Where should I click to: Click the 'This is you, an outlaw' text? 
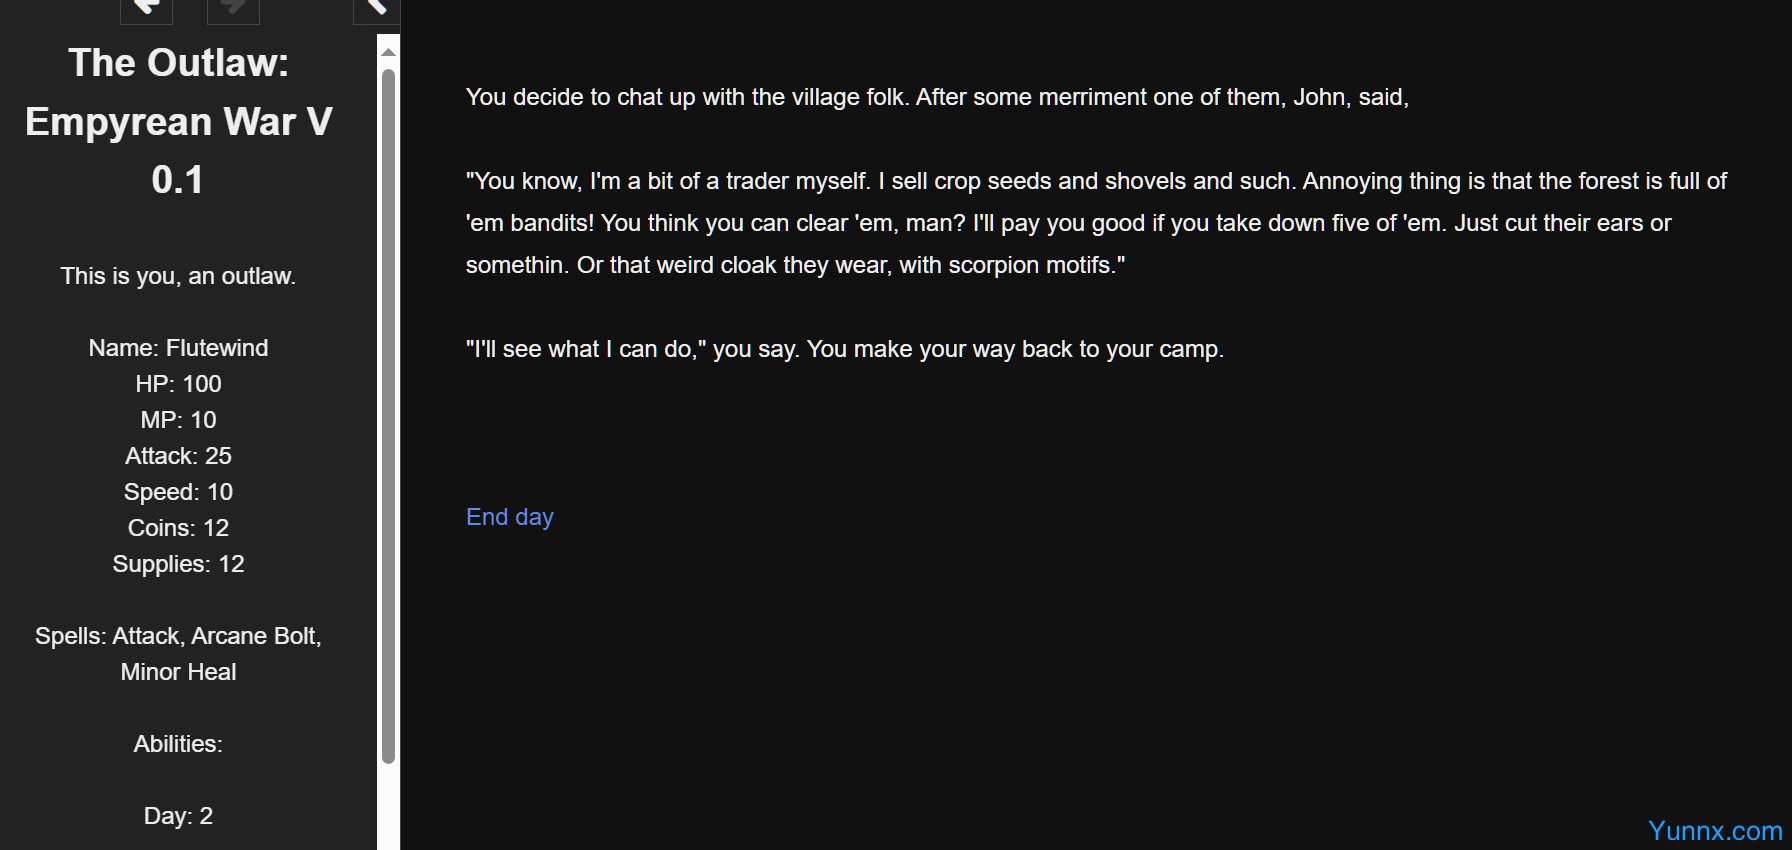pyautogui.click(x=178, y=276)
